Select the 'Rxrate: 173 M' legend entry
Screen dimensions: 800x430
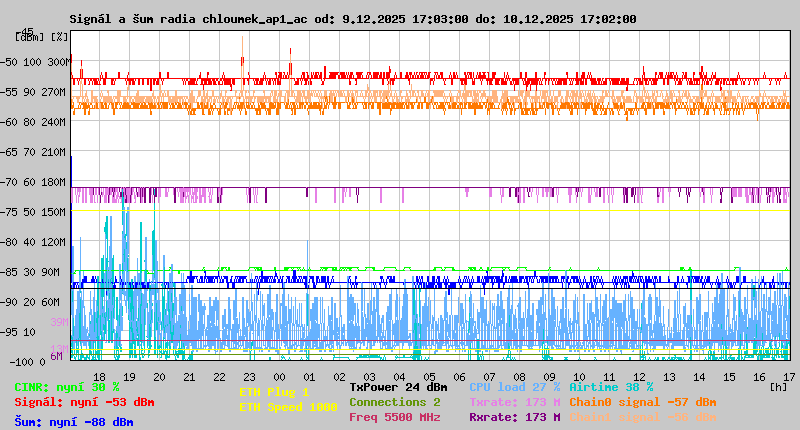(x=515, y=417)
